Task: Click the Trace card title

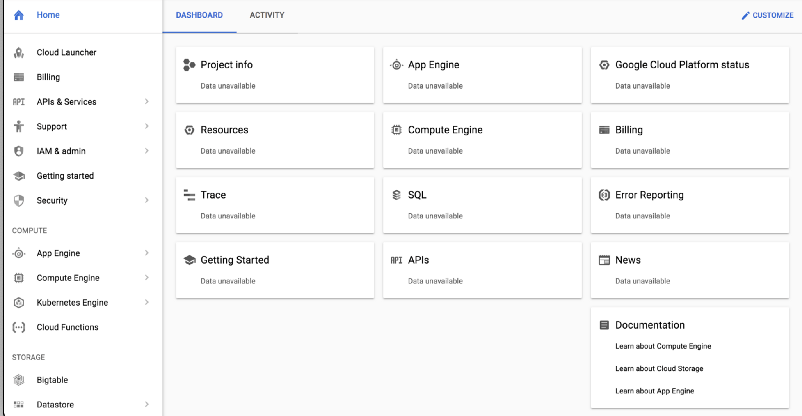Action: point(213,195)
